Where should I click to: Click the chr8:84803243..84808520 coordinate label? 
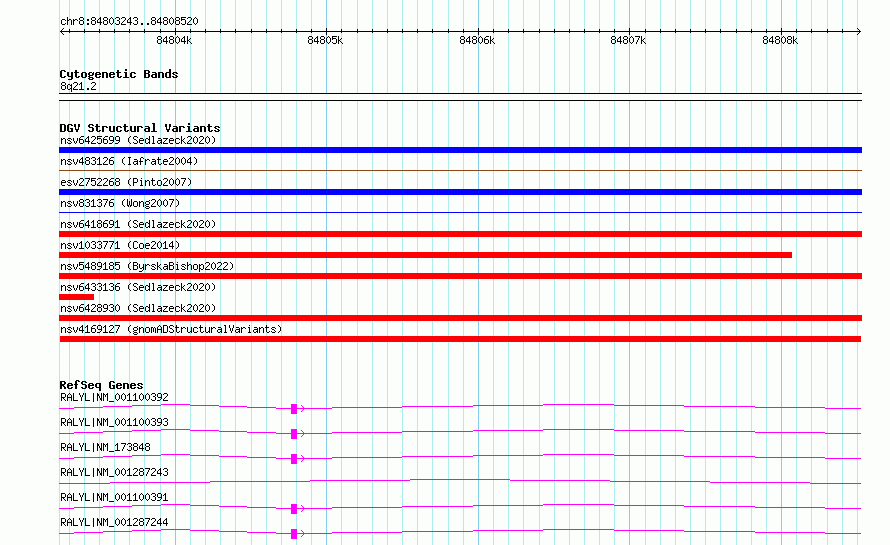coord(129,22)
